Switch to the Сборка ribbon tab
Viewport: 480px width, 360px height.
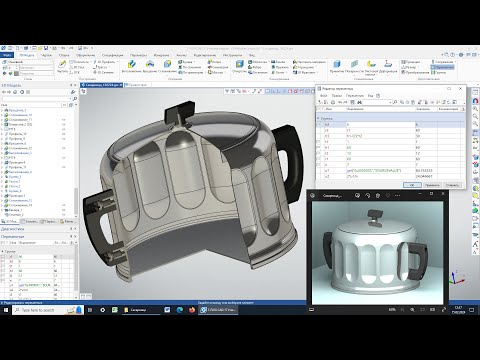tap(64, 55)
